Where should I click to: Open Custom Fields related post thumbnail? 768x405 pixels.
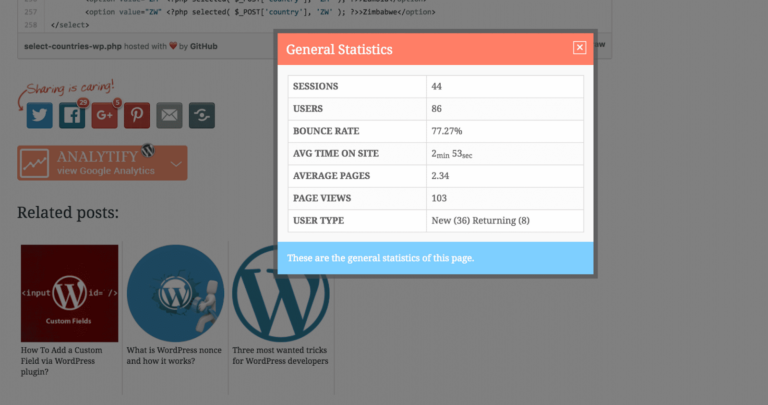coord(70,293)
